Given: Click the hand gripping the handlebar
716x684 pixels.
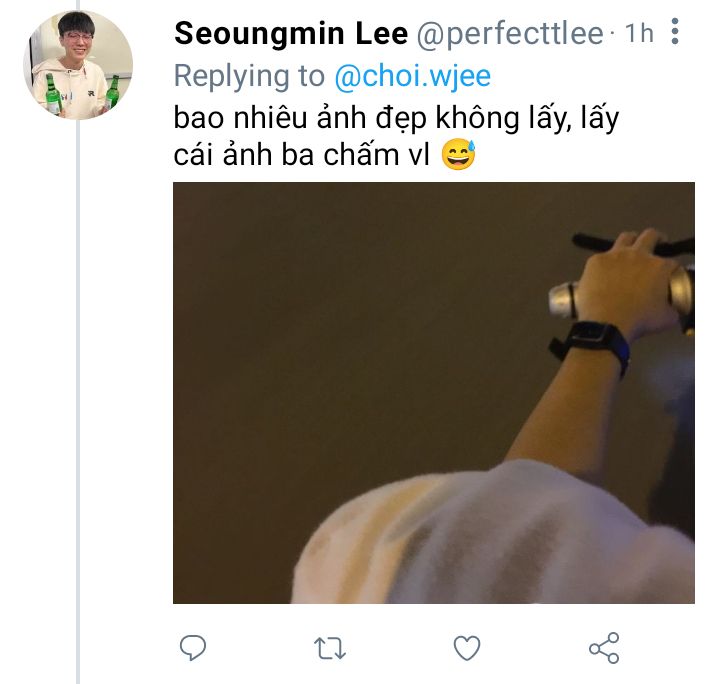Looking at the screenshot, I should tap(628, 280).
